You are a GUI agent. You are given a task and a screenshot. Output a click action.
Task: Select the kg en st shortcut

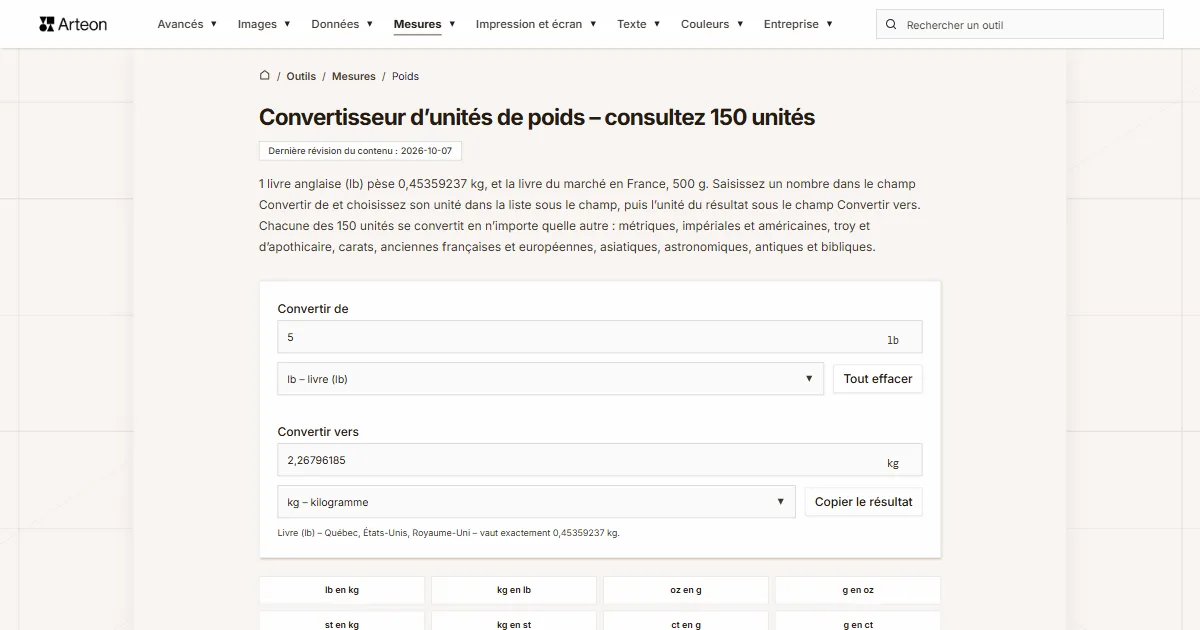pos(514,621)
